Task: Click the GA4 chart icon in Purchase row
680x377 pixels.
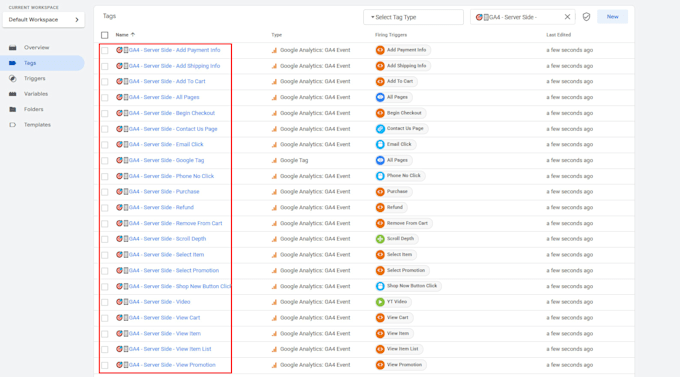Action: point(274,192)
